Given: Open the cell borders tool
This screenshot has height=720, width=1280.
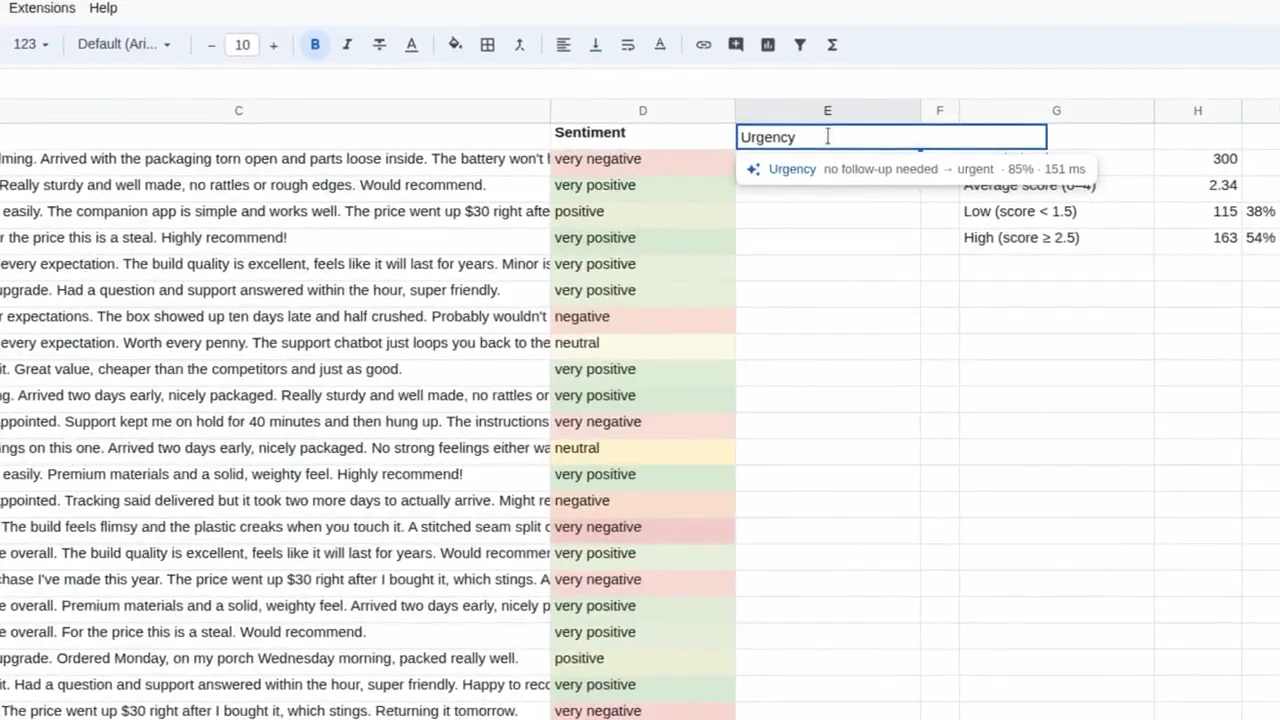Looking at the screenshot, I should (487, 44).
